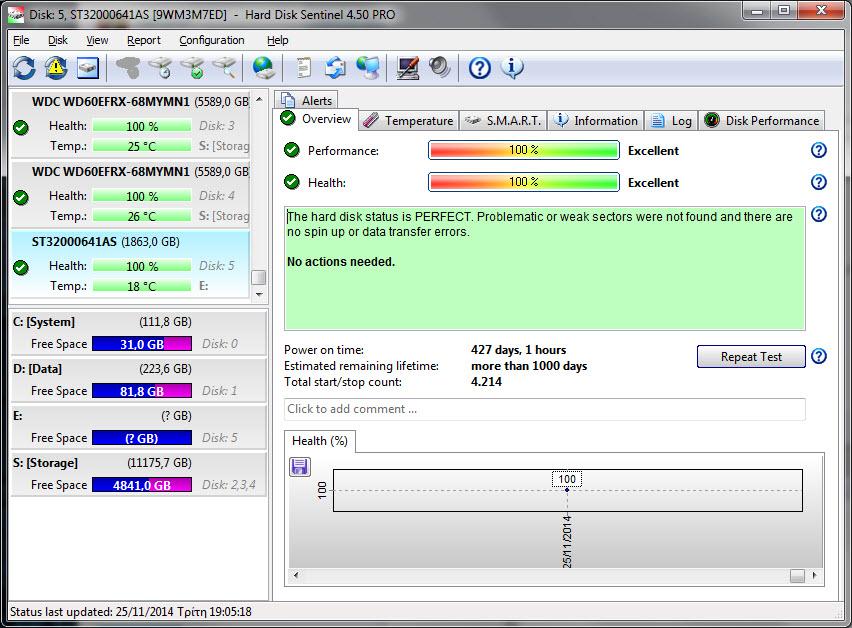This screenshot has height=628, width=852.
Task: Click the refresh icon with yellow warning triangle
Action: coord(56,68)
